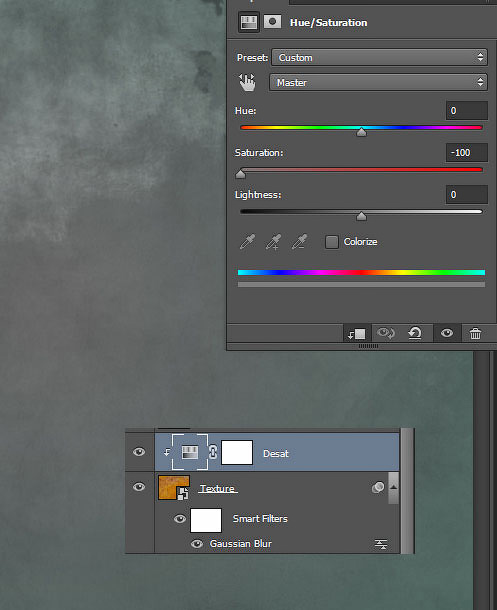Click the Hue/Saturation adjustment icon
The image size is (497, 610).
[249, 22]
